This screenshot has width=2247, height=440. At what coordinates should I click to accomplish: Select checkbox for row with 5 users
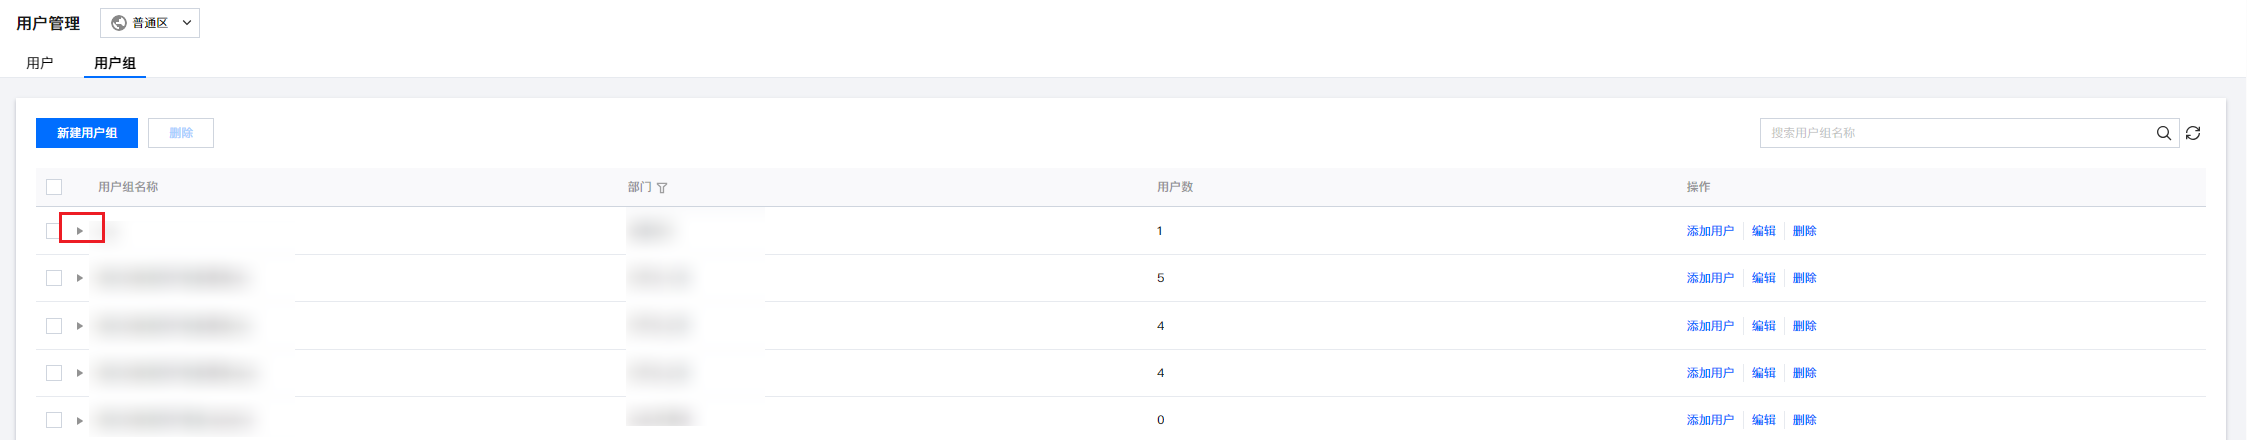tap(54, 278)
